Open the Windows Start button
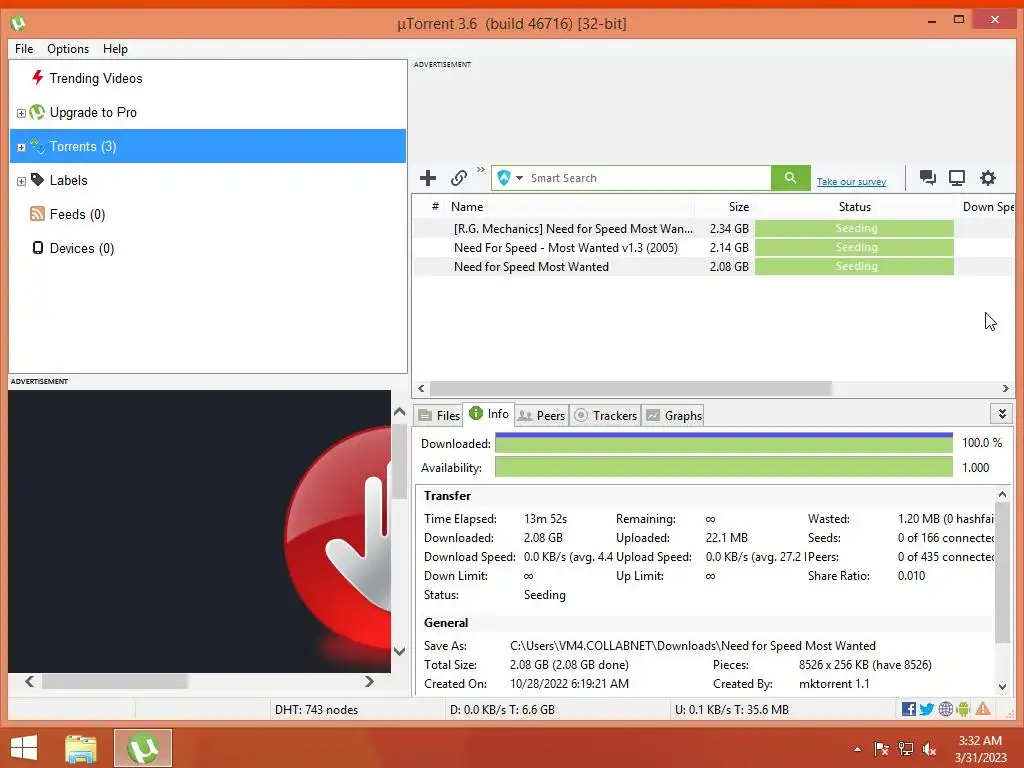Image resolution: width=1024 pixels, height=768 pixels. coord(24,748)
